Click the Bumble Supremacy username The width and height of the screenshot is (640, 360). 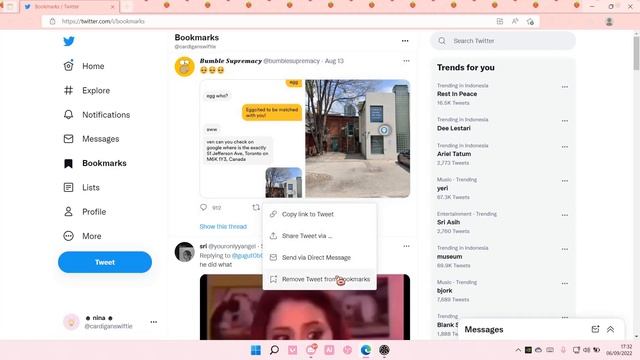click(231, 61)
